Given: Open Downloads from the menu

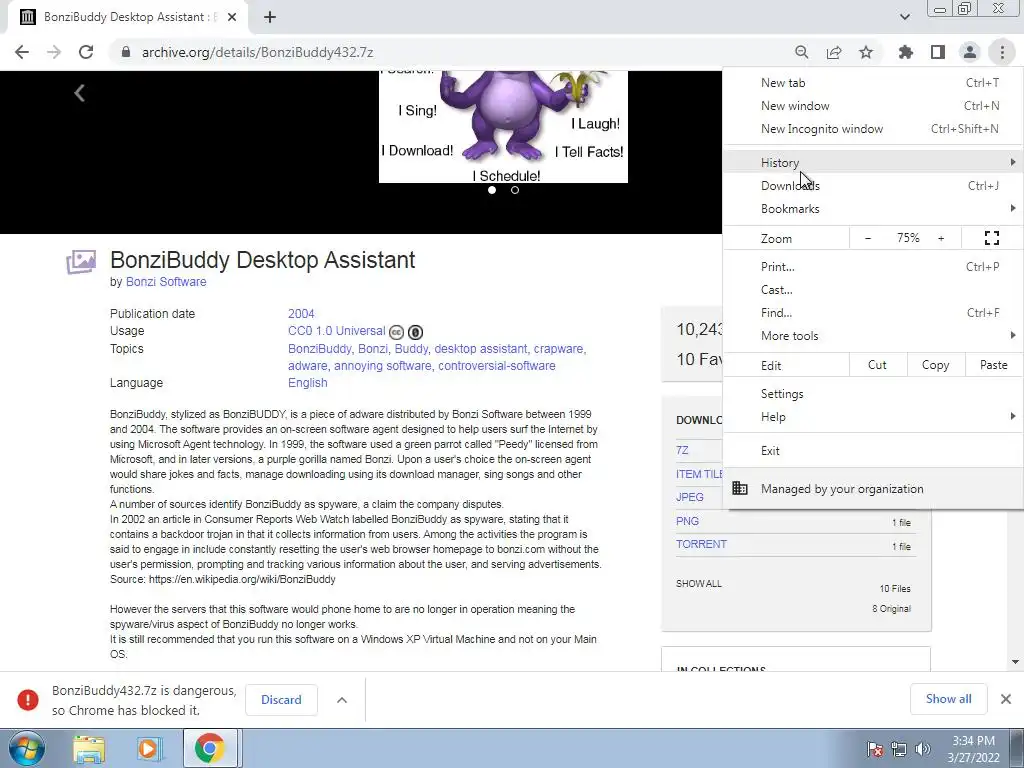Looking at the screenshot, I should point(872,185).
